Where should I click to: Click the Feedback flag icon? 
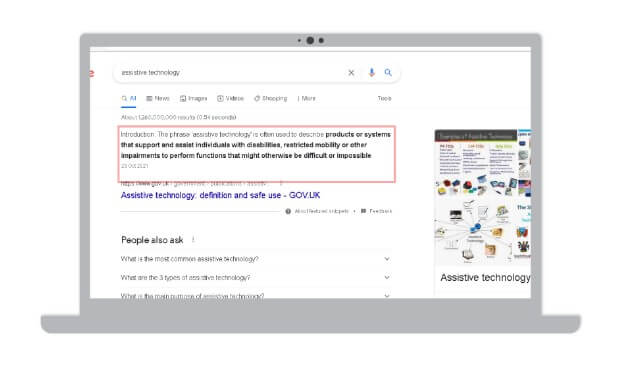click(363, 211)
